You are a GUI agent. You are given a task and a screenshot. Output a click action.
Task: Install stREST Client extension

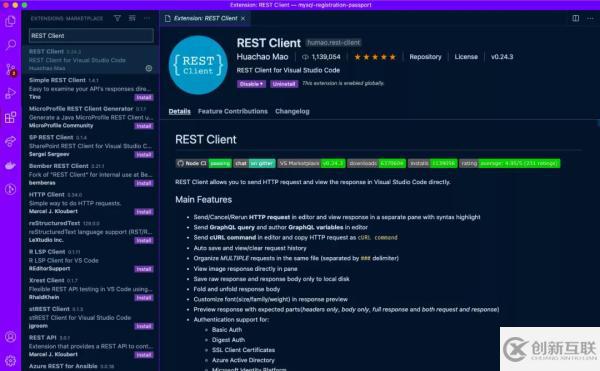144,326
